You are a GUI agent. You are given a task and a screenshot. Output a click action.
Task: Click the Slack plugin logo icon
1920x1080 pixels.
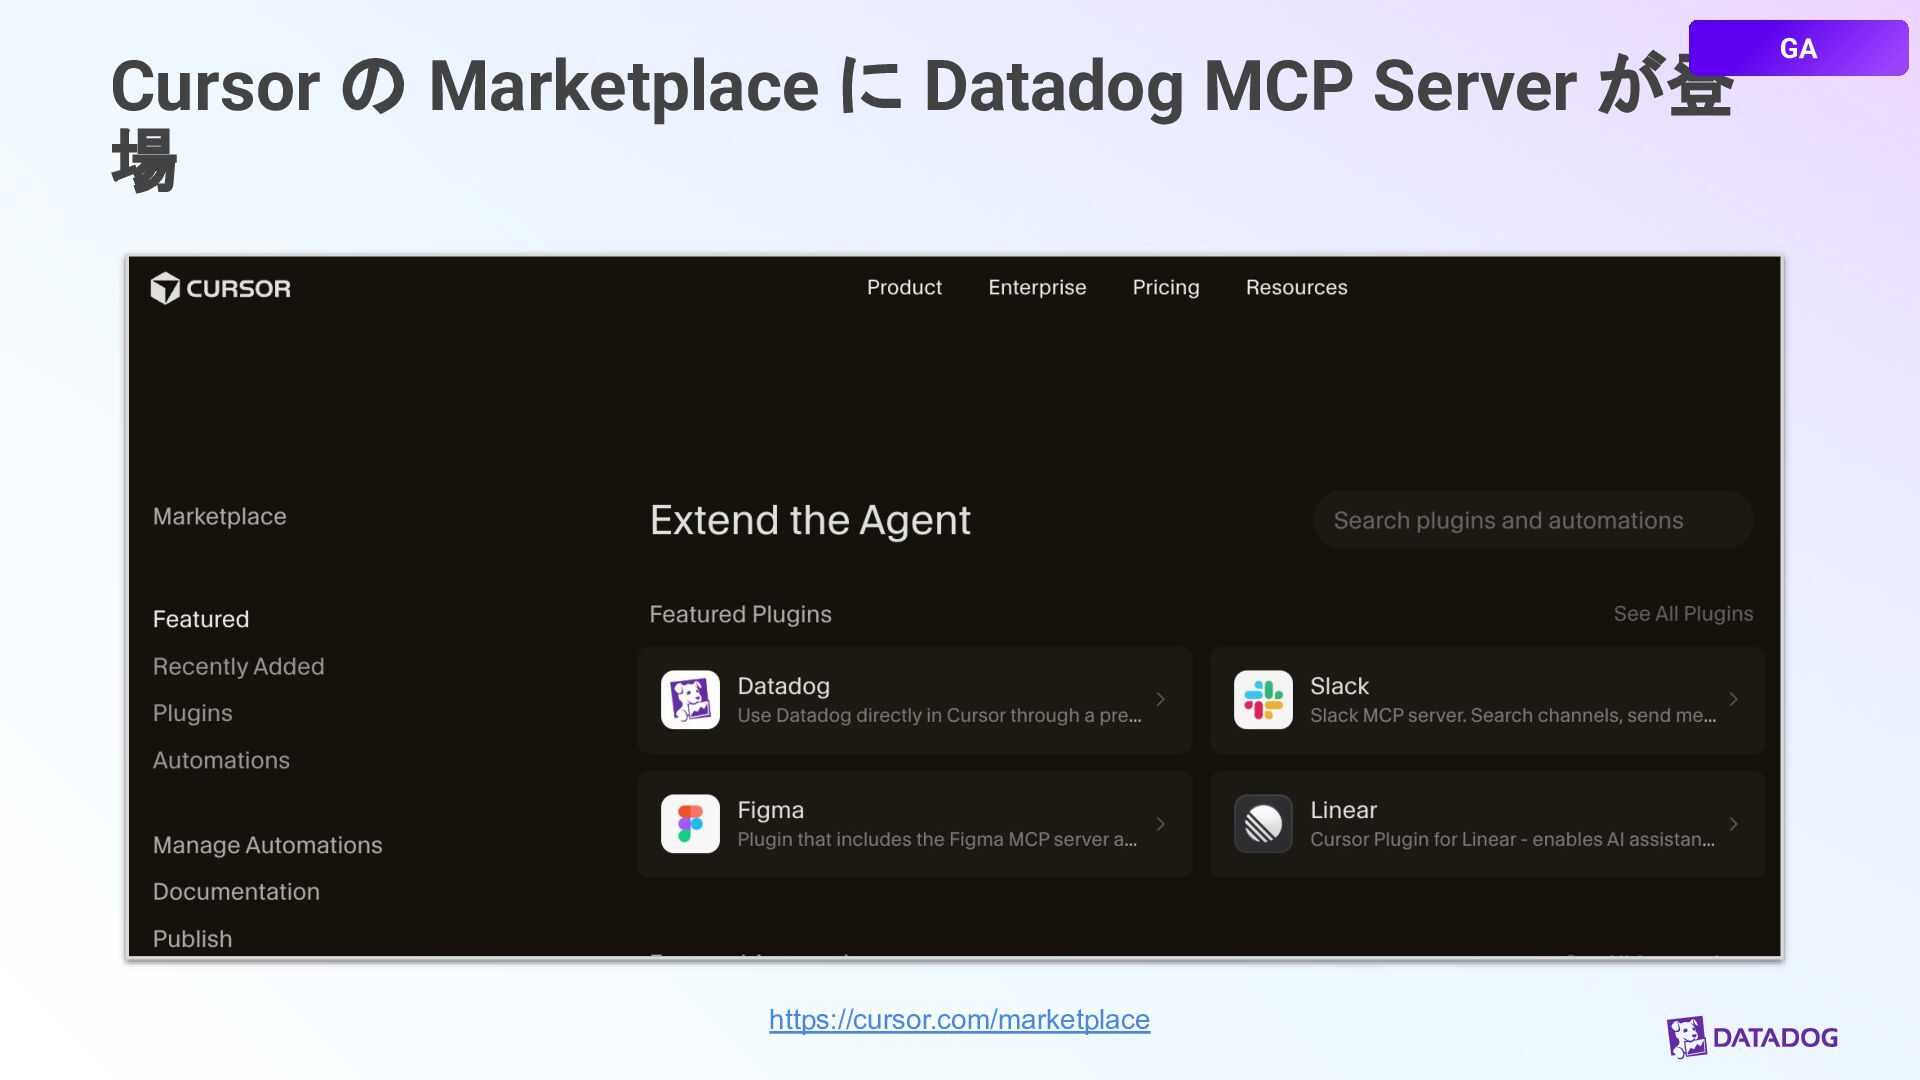point(1263,700)
